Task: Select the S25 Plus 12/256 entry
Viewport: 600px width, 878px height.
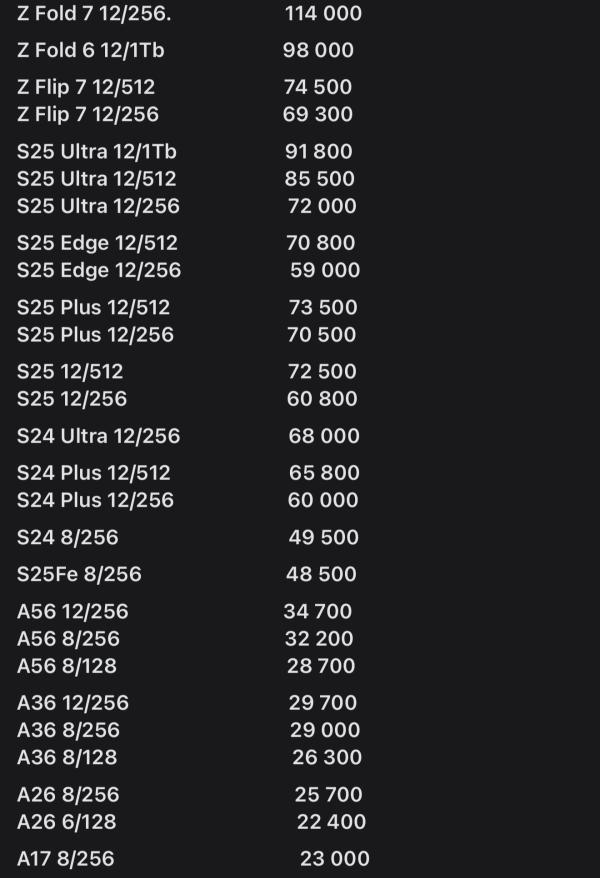Action: click(x=95, y=335)
